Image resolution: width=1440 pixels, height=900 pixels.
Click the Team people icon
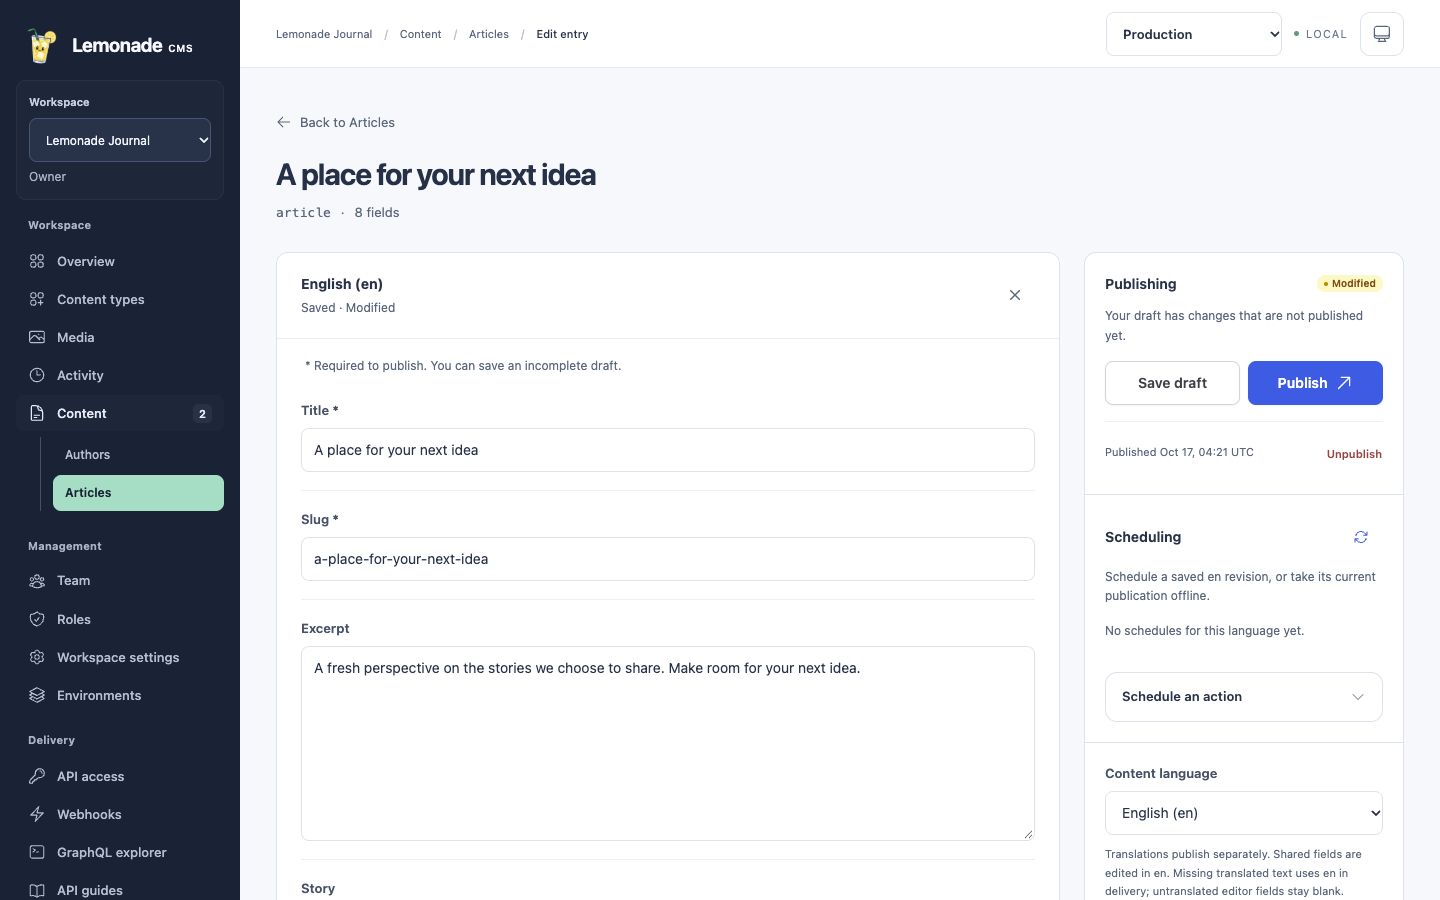coord(37,581)
